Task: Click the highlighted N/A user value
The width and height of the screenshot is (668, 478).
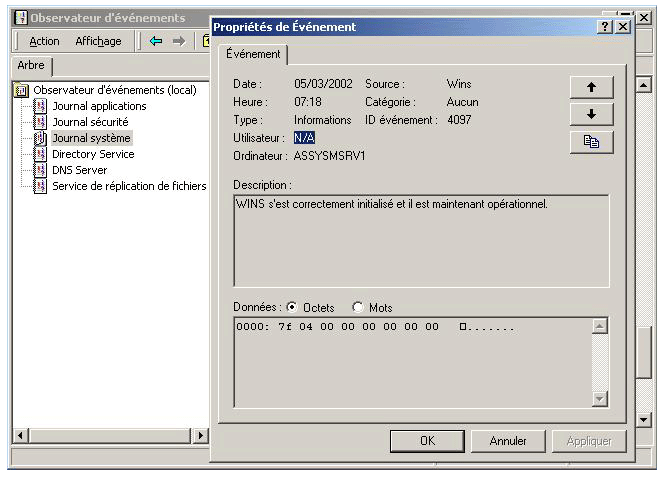Action: tap(305, 138)
